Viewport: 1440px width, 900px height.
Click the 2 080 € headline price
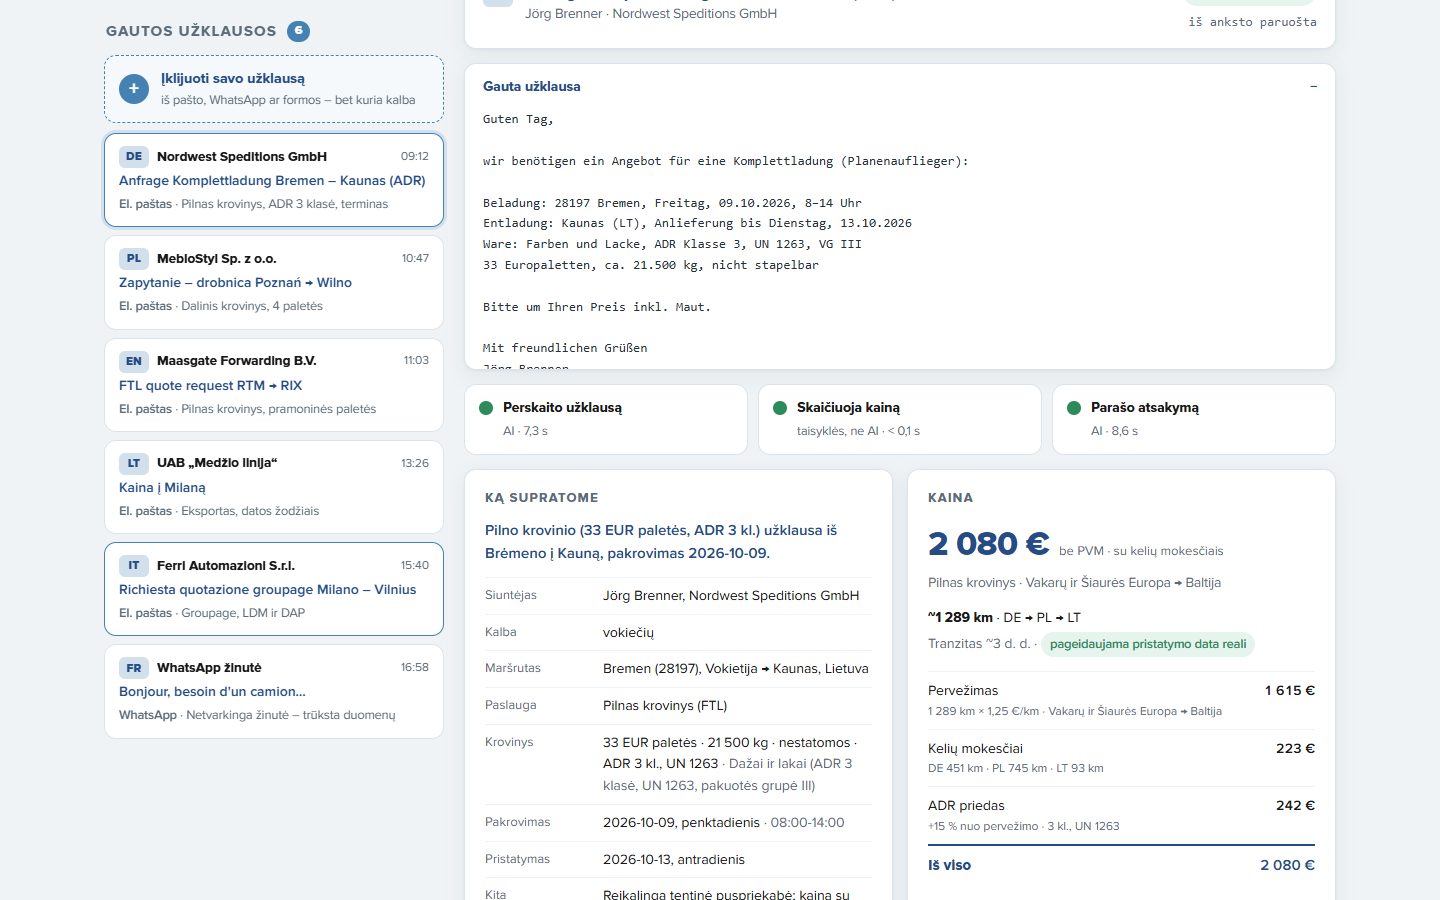(x=988, y=544)
